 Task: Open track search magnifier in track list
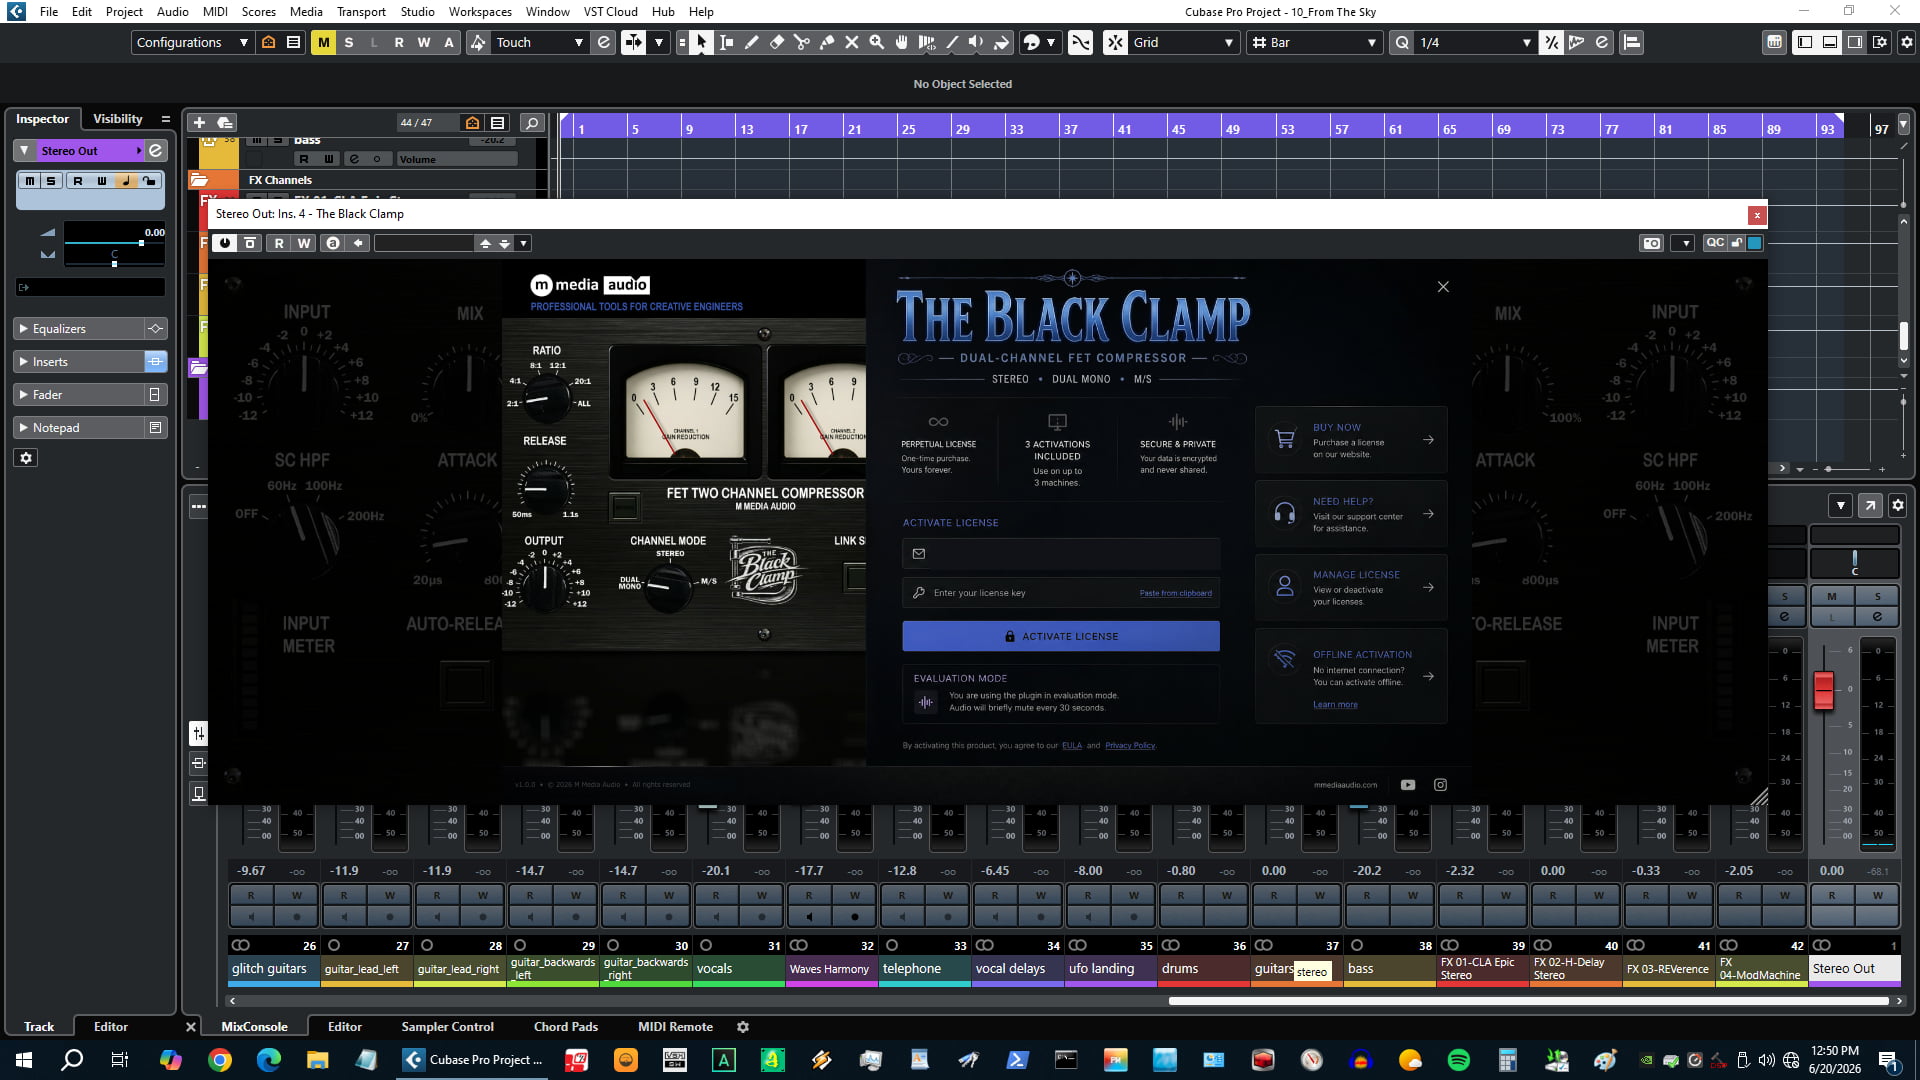(x=532, y=122)
